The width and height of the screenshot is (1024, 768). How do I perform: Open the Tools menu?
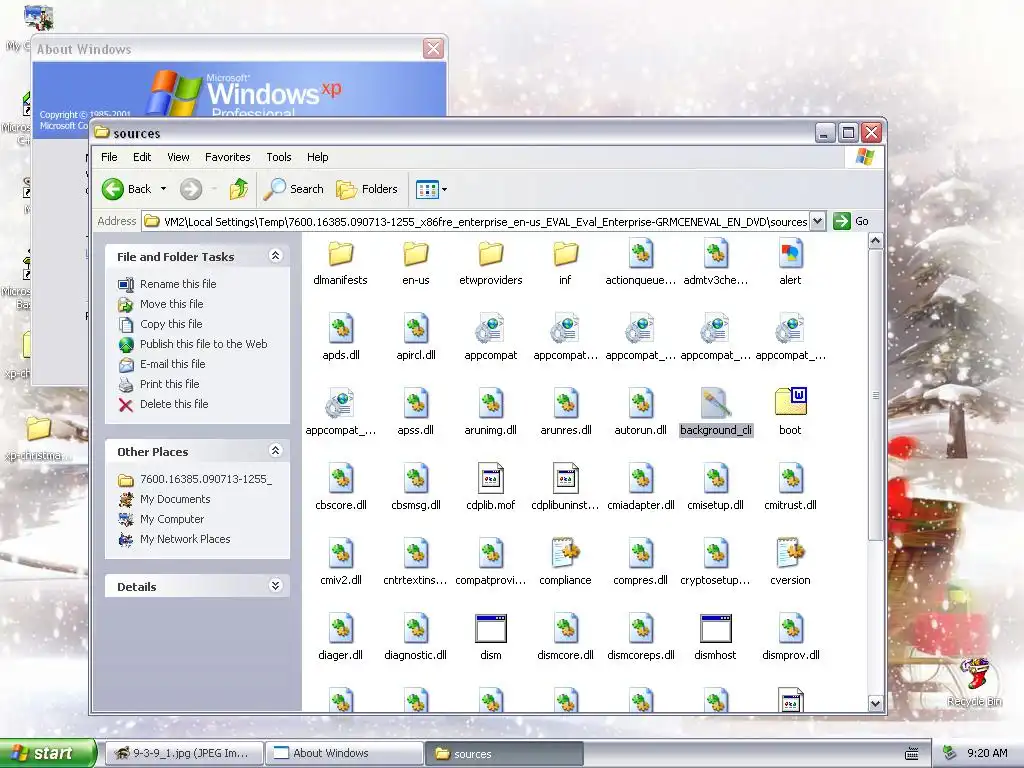tap(279, 157)
